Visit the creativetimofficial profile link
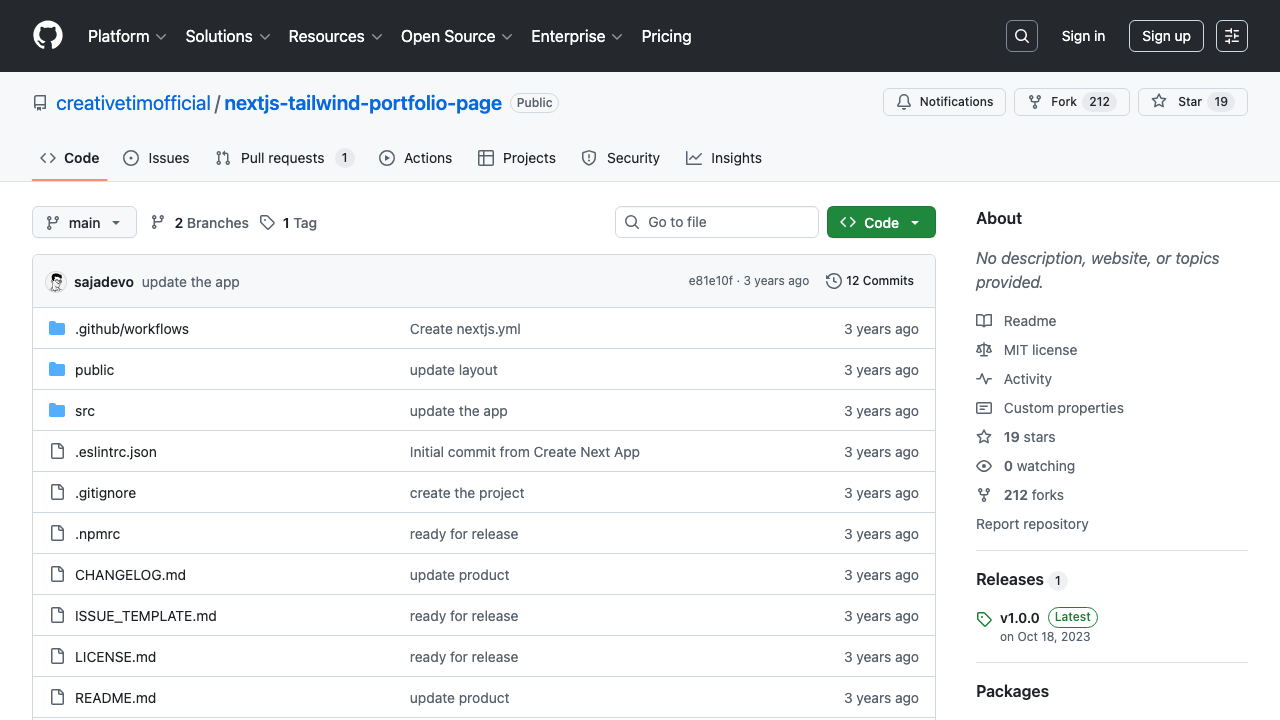 tap(135, 102)
